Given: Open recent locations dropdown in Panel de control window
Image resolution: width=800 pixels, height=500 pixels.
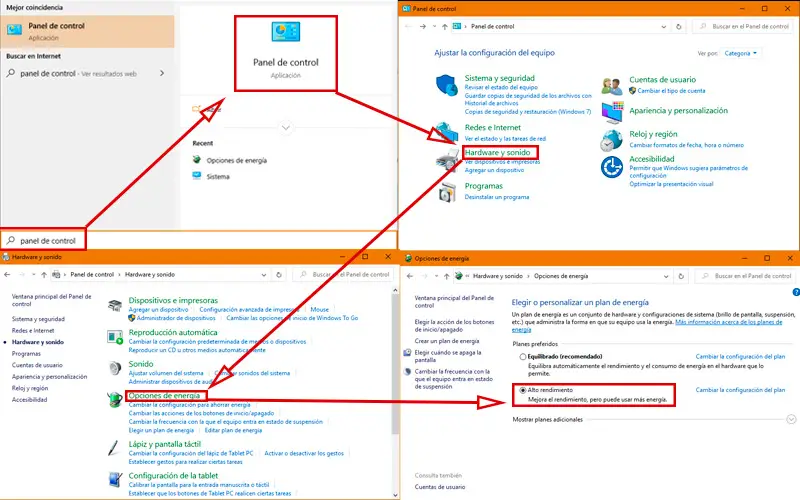Looking at the screenshot, I should tap(434, 27).
